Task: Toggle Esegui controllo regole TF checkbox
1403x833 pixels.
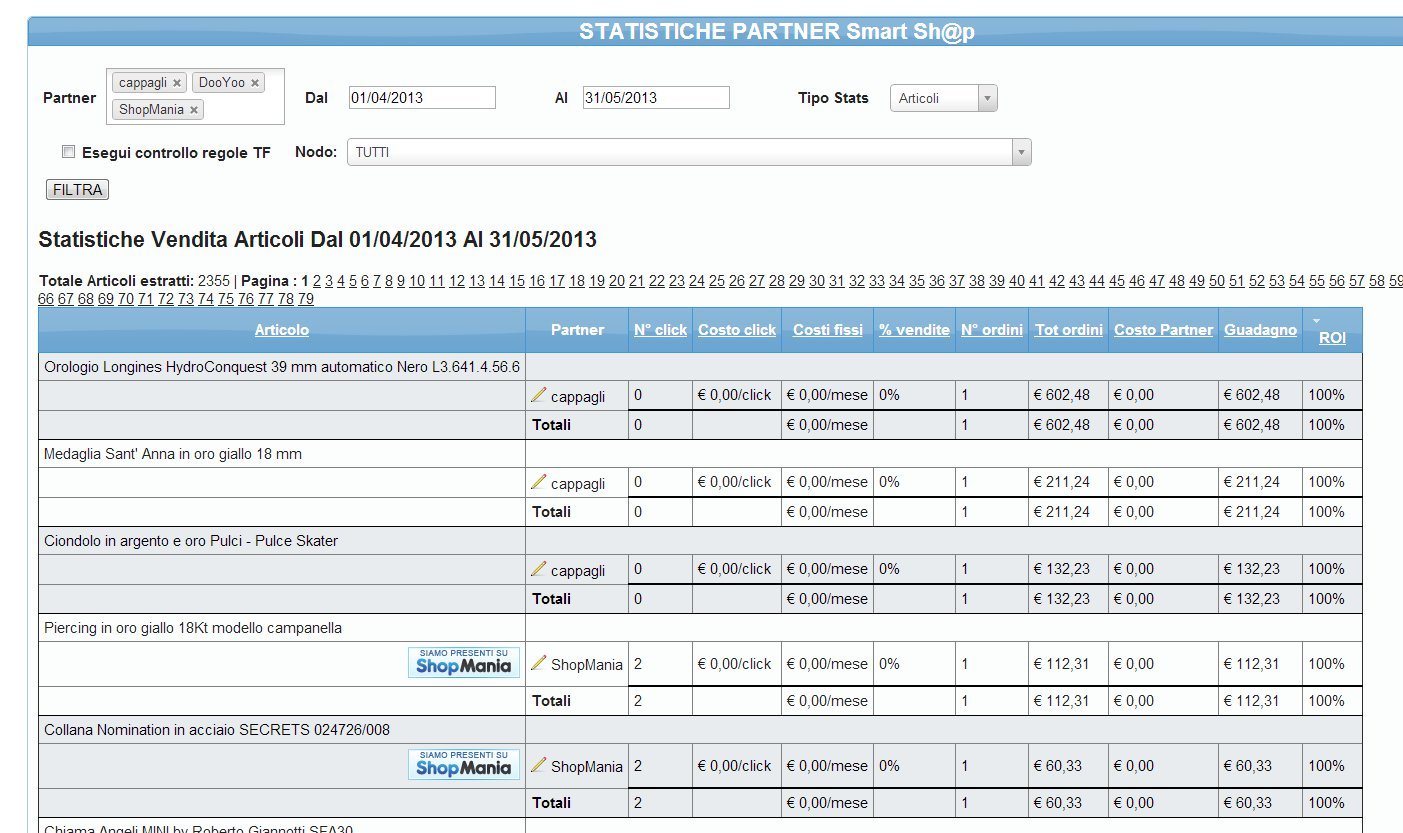Action: [69, 152]
